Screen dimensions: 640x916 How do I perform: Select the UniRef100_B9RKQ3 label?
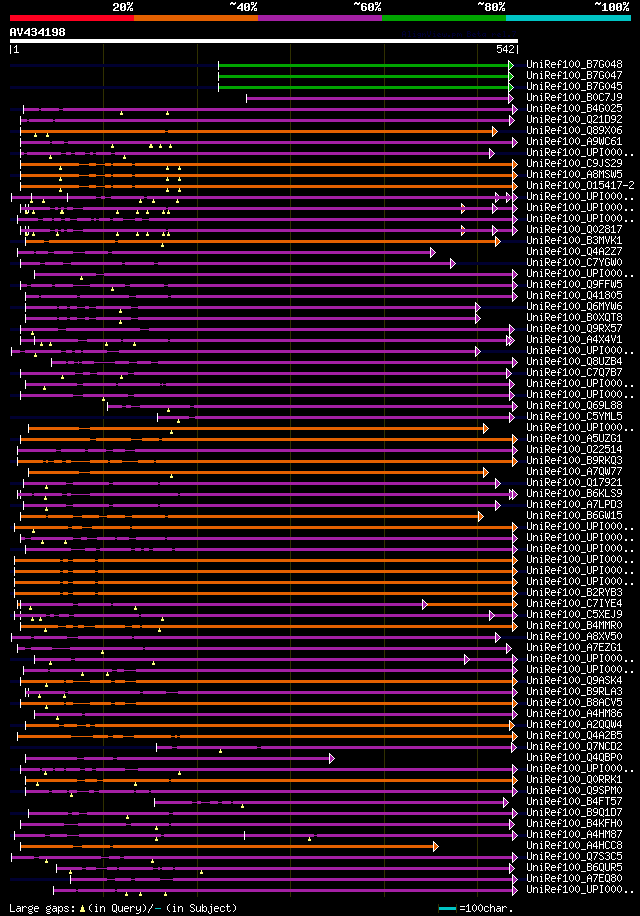pyautogui.click(x=574, y=460)
